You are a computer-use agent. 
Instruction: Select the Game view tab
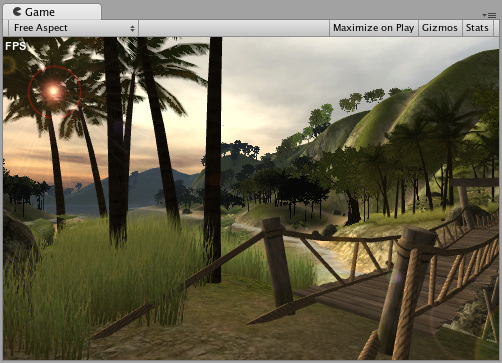point(52,12)
